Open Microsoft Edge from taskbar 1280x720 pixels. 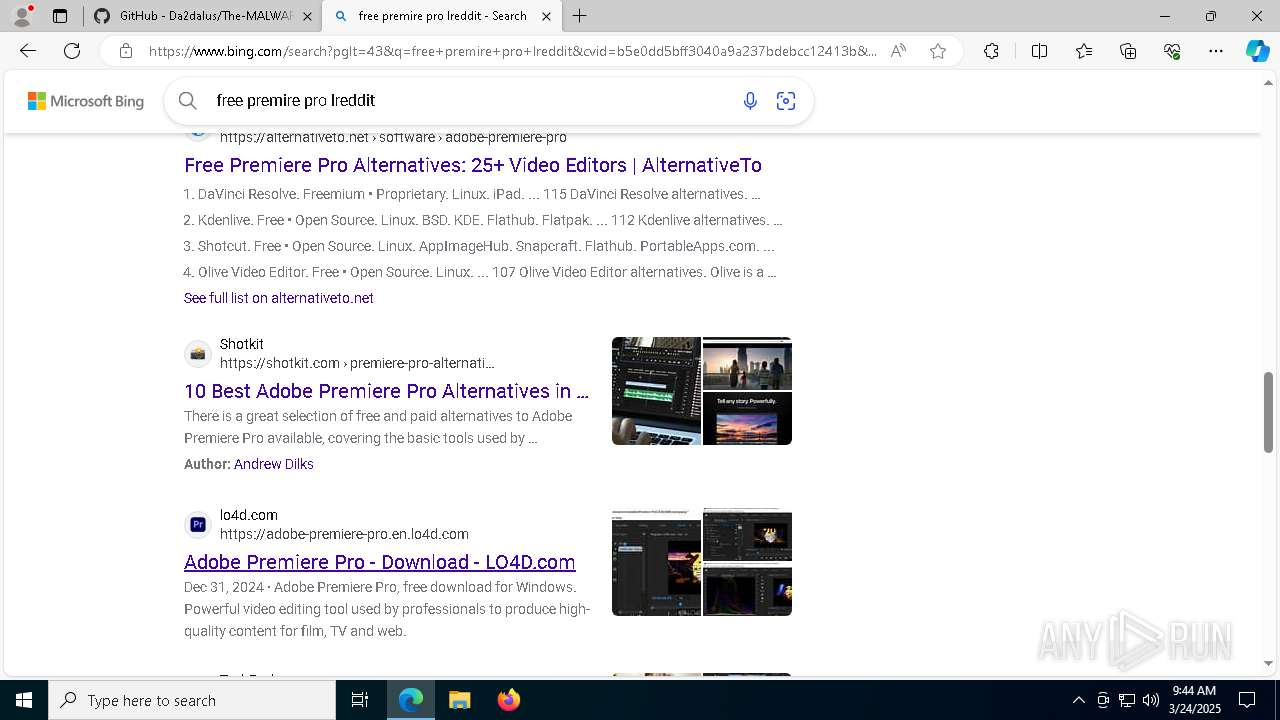point(411,700)
